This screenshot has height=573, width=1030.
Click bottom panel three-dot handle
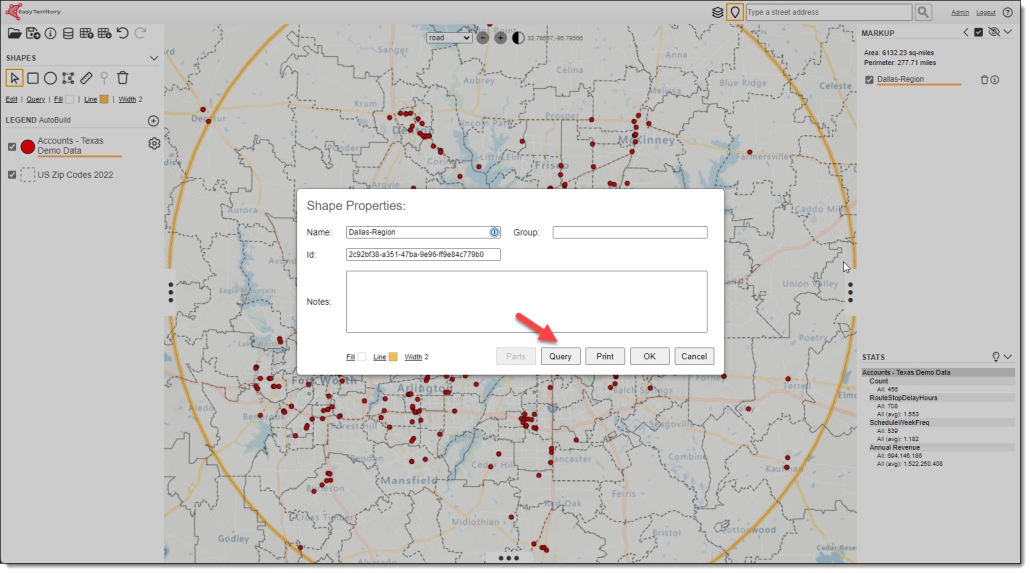[x=508, y=559]
